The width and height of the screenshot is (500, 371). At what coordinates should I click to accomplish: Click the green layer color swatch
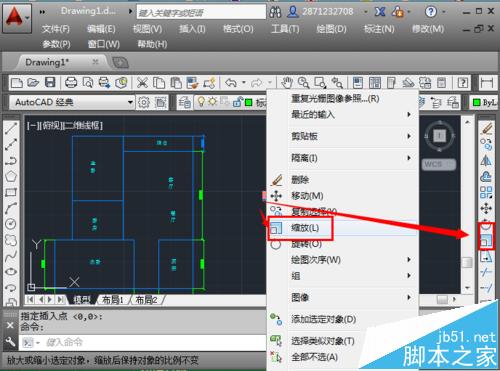coord(249,102)
